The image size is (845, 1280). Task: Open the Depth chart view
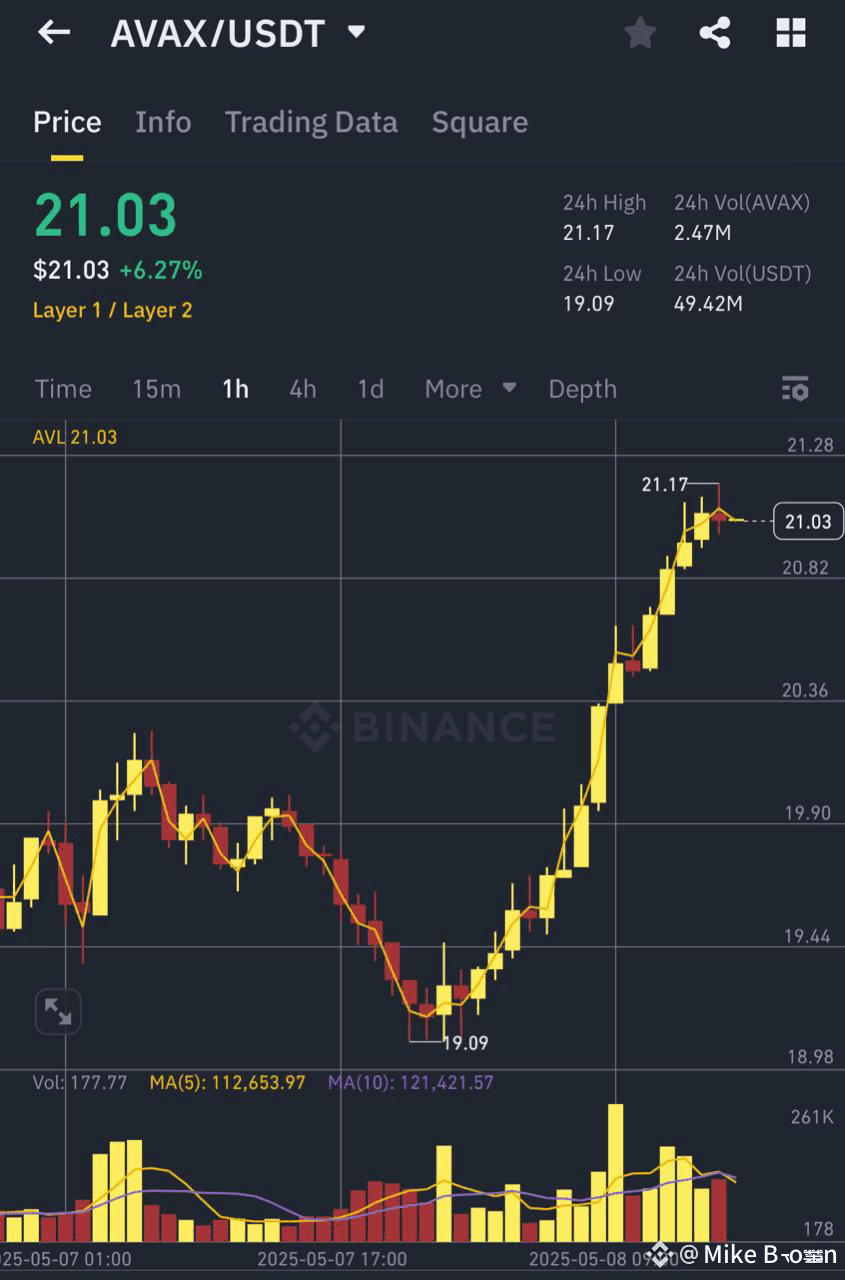click(x=582, y=389)
